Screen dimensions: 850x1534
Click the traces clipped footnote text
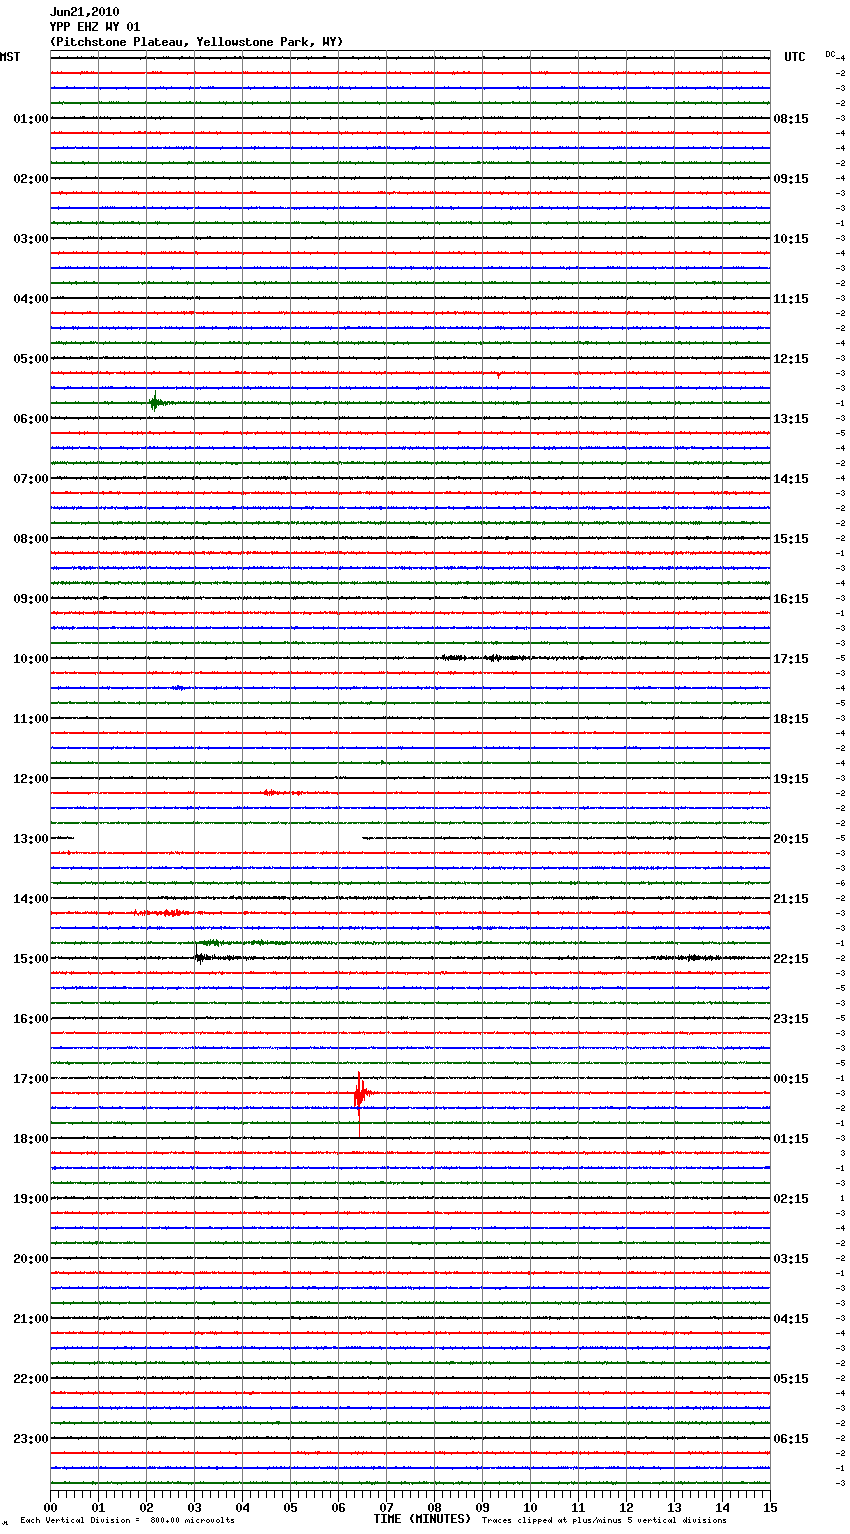tap(604, 1520)
